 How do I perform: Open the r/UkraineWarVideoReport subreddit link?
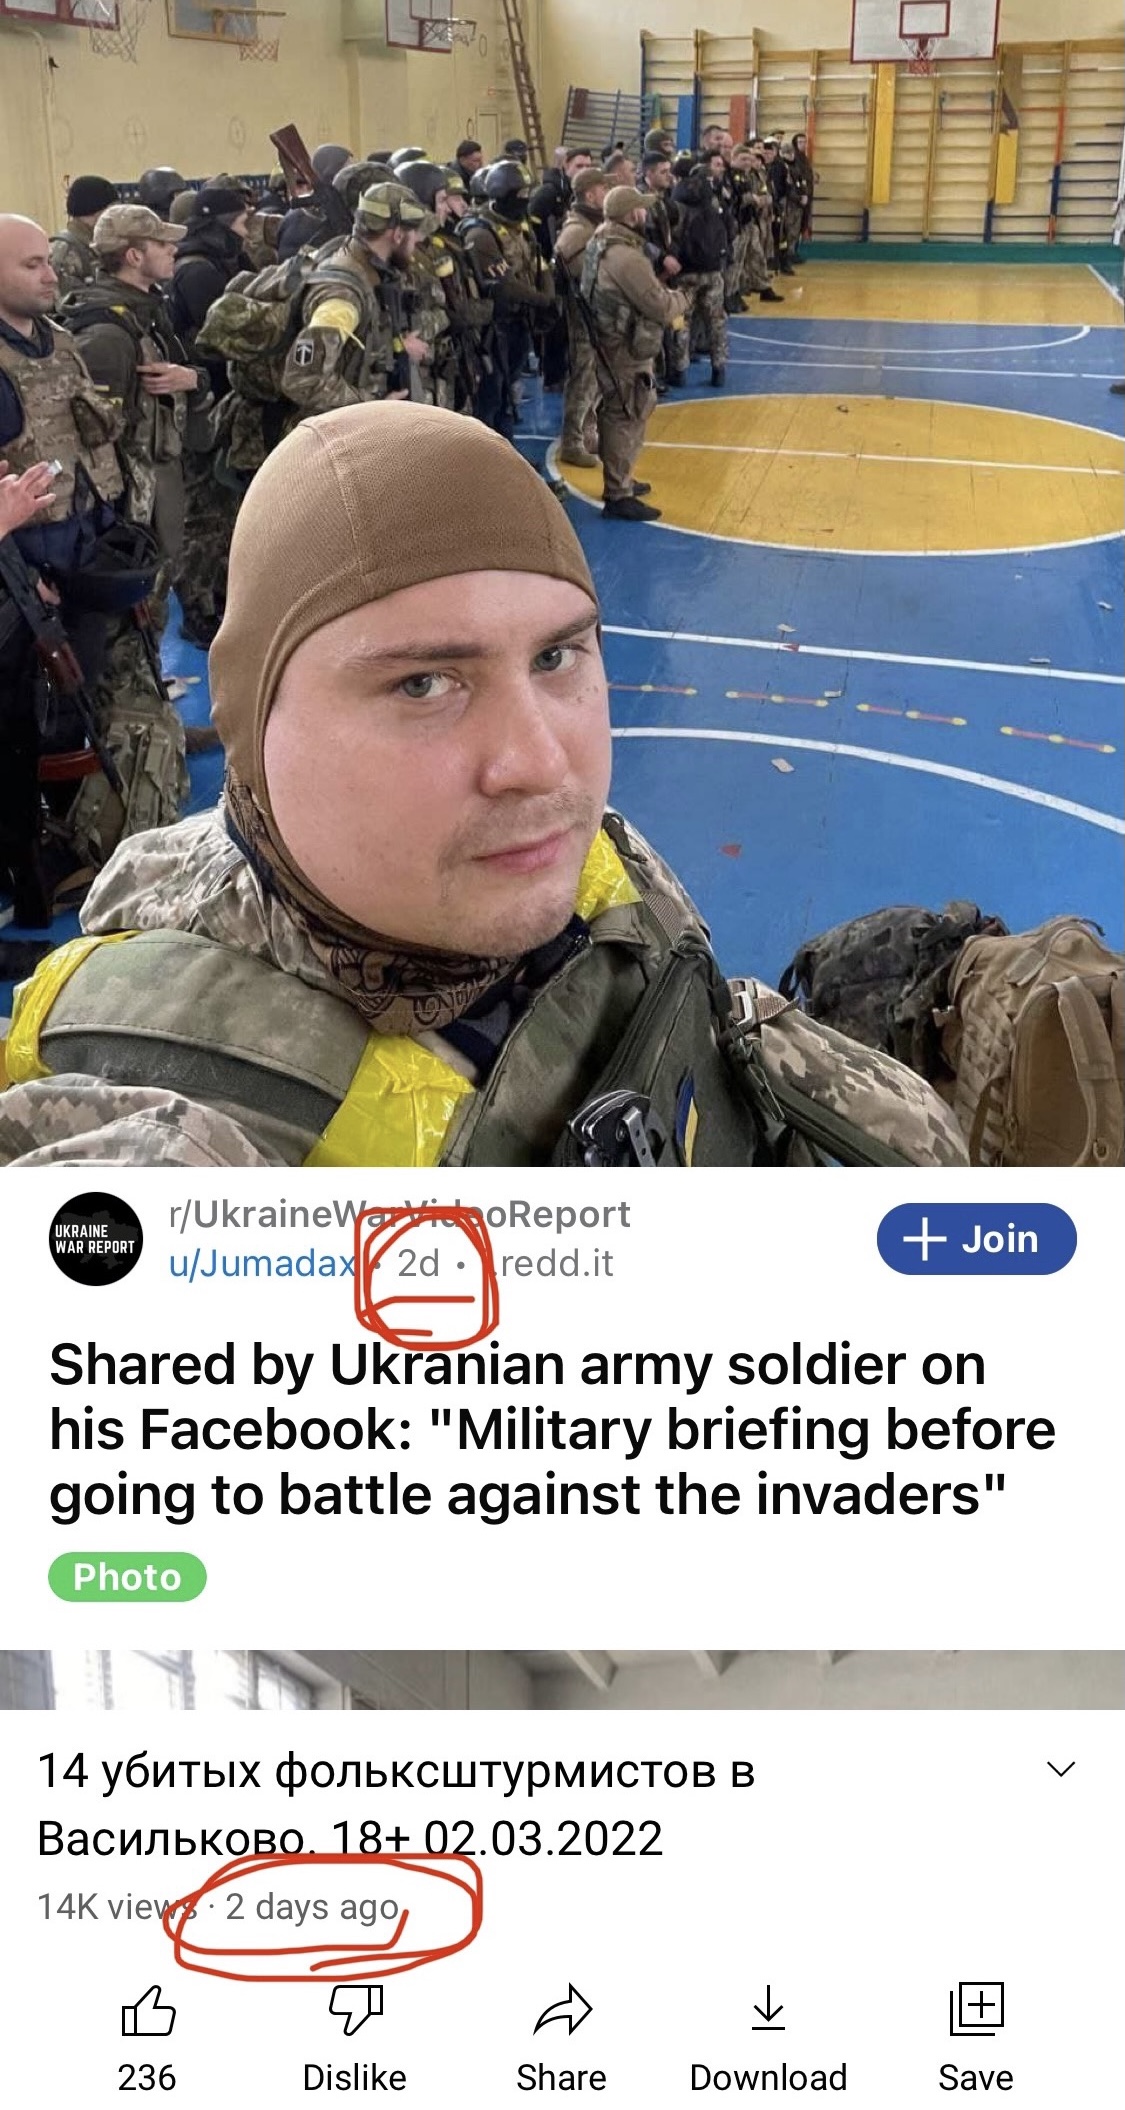coord(400,1214)
